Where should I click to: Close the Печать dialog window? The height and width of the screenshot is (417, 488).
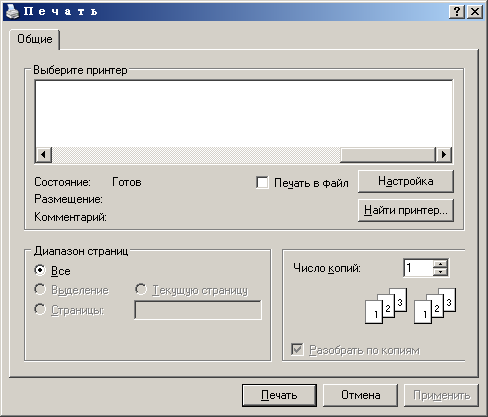point(475,12)
